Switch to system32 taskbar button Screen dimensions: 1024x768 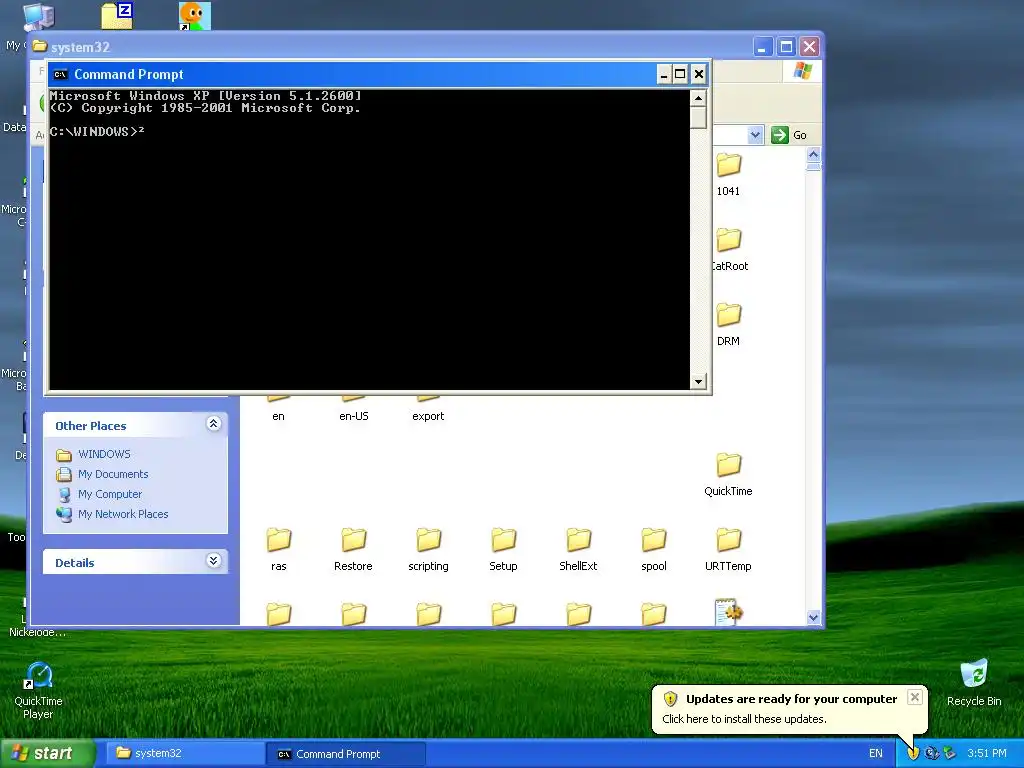[x=184, y=753]
